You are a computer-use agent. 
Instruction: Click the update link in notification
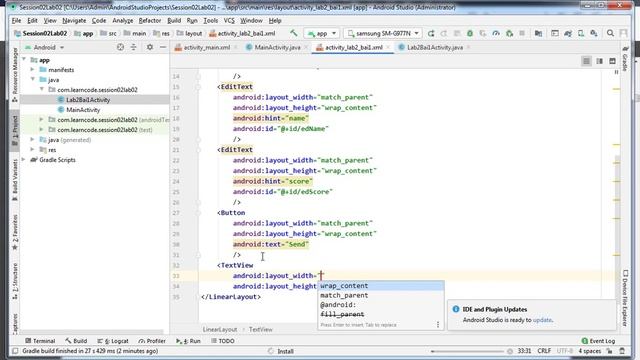(542, 320)
